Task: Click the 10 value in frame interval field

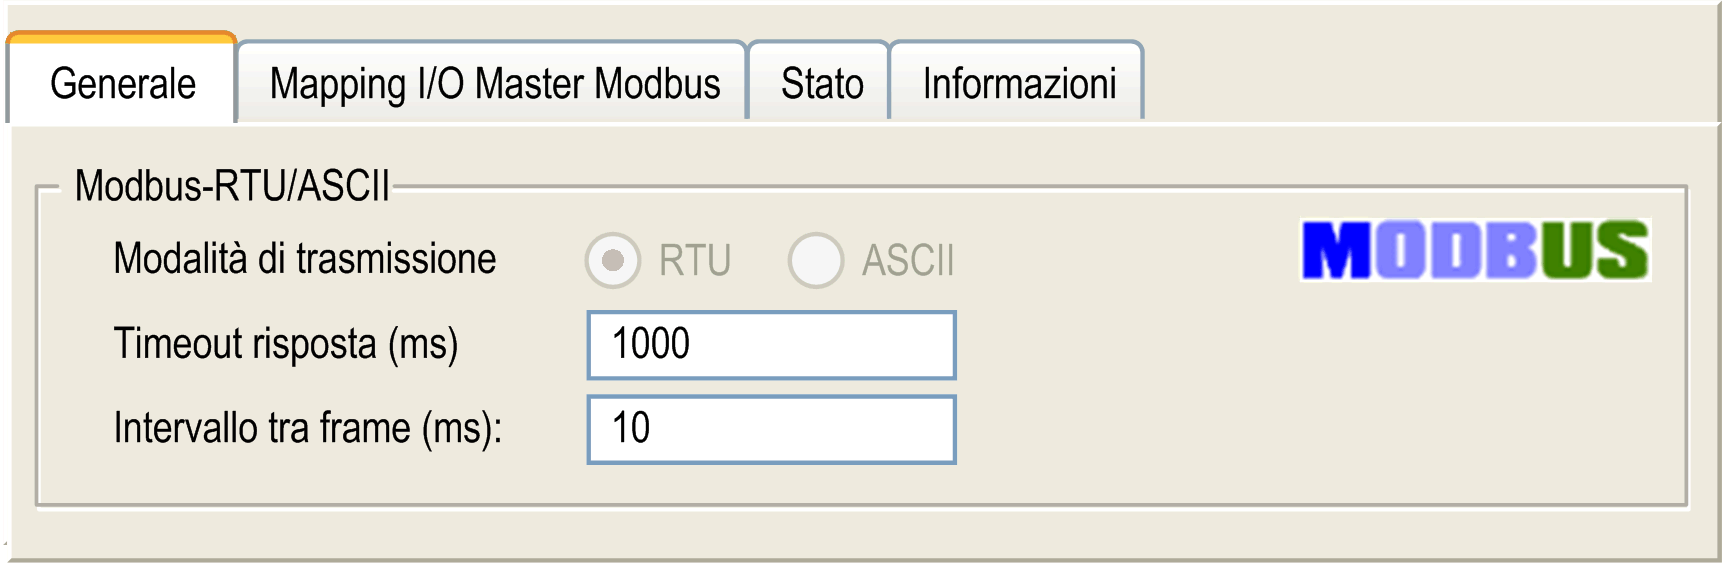Action: coord(631,428)
